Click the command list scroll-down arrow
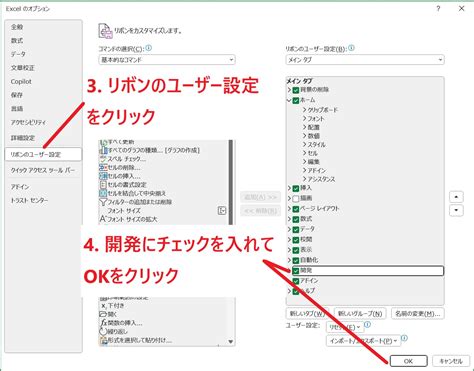This screenshot has width=474, height=371. (231, 341)
